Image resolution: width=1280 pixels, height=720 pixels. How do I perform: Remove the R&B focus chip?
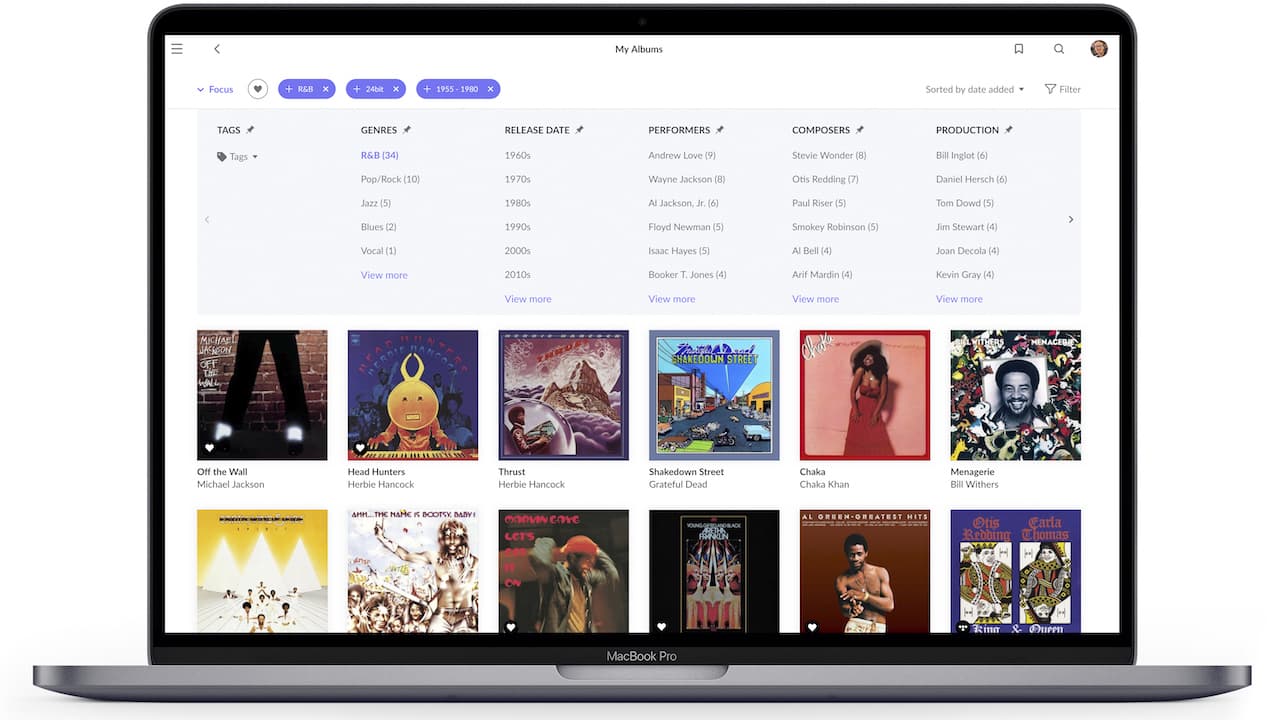click(x=325, y=89)
